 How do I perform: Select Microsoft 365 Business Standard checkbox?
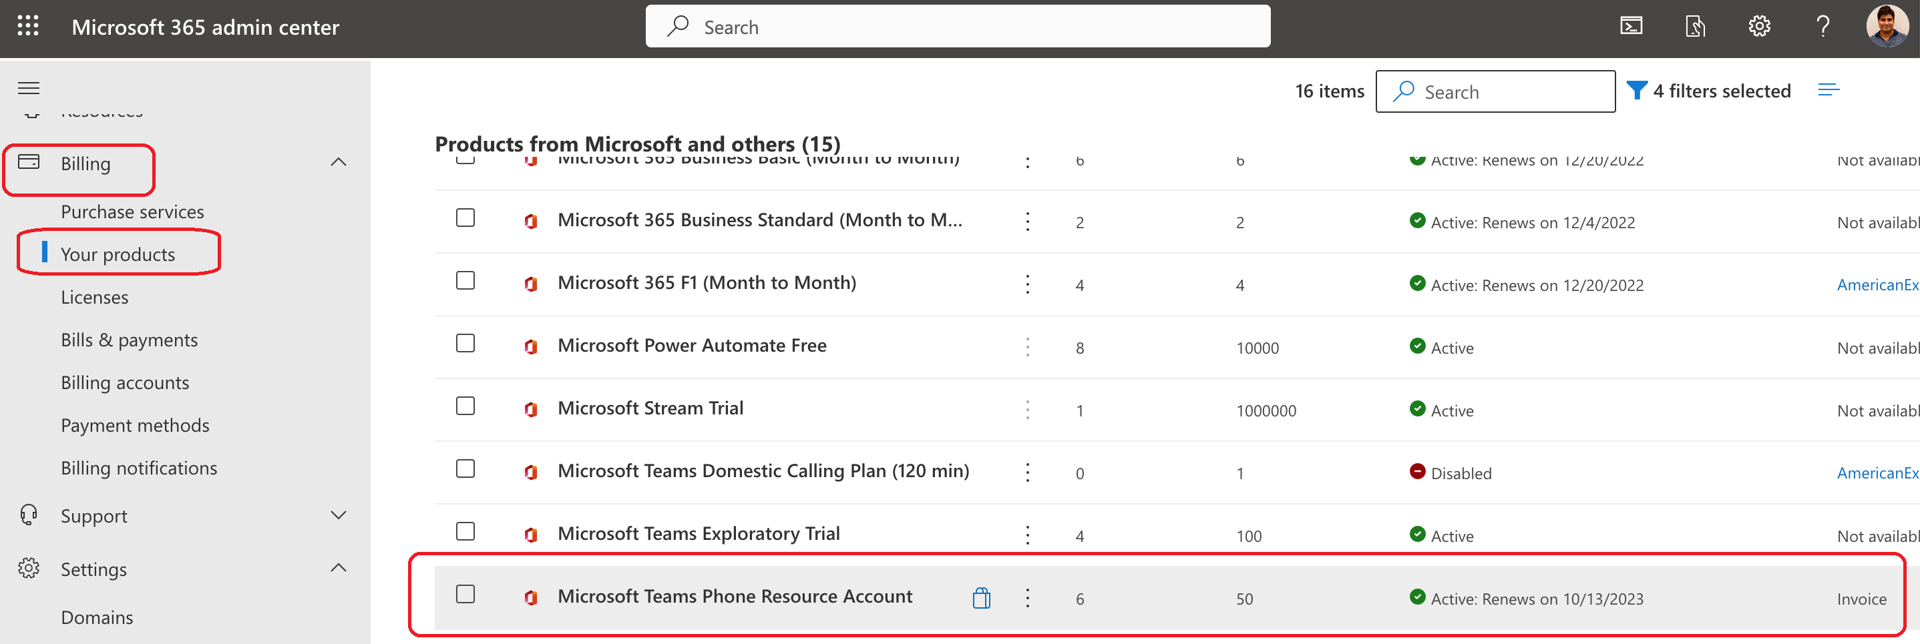coord(465,218)
